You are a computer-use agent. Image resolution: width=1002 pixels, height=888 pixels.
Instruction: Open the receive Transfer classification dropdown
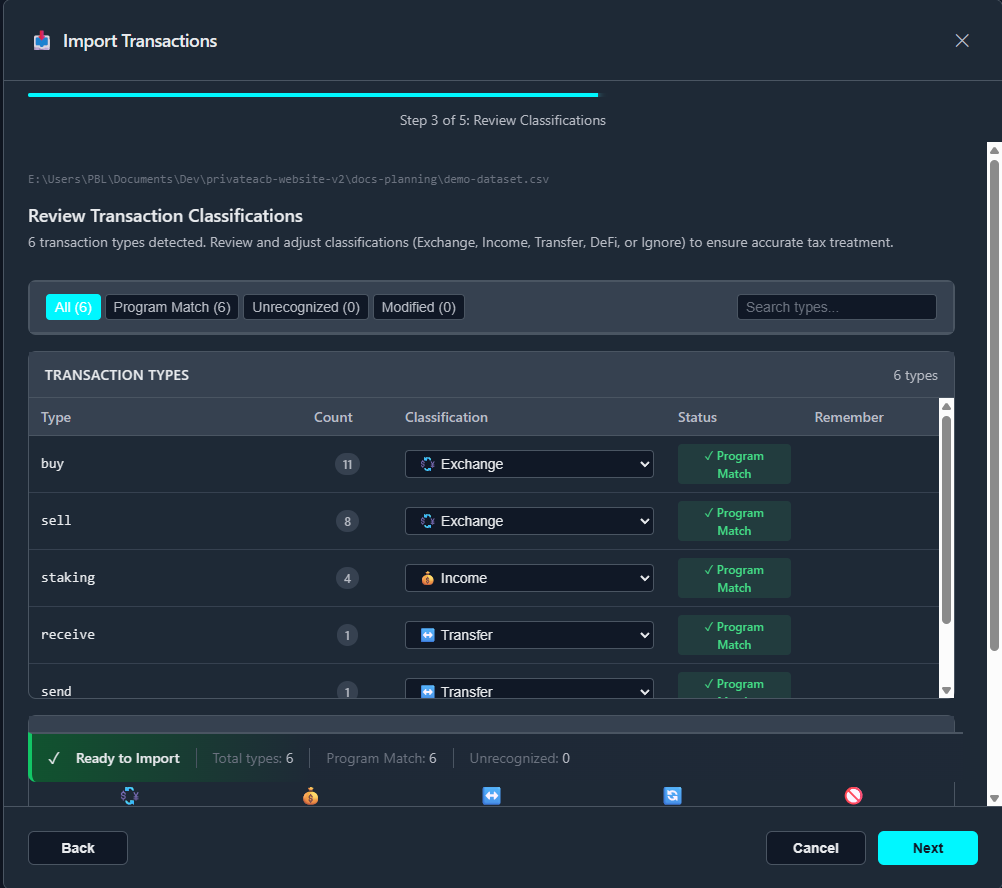(x=529, y=635)
